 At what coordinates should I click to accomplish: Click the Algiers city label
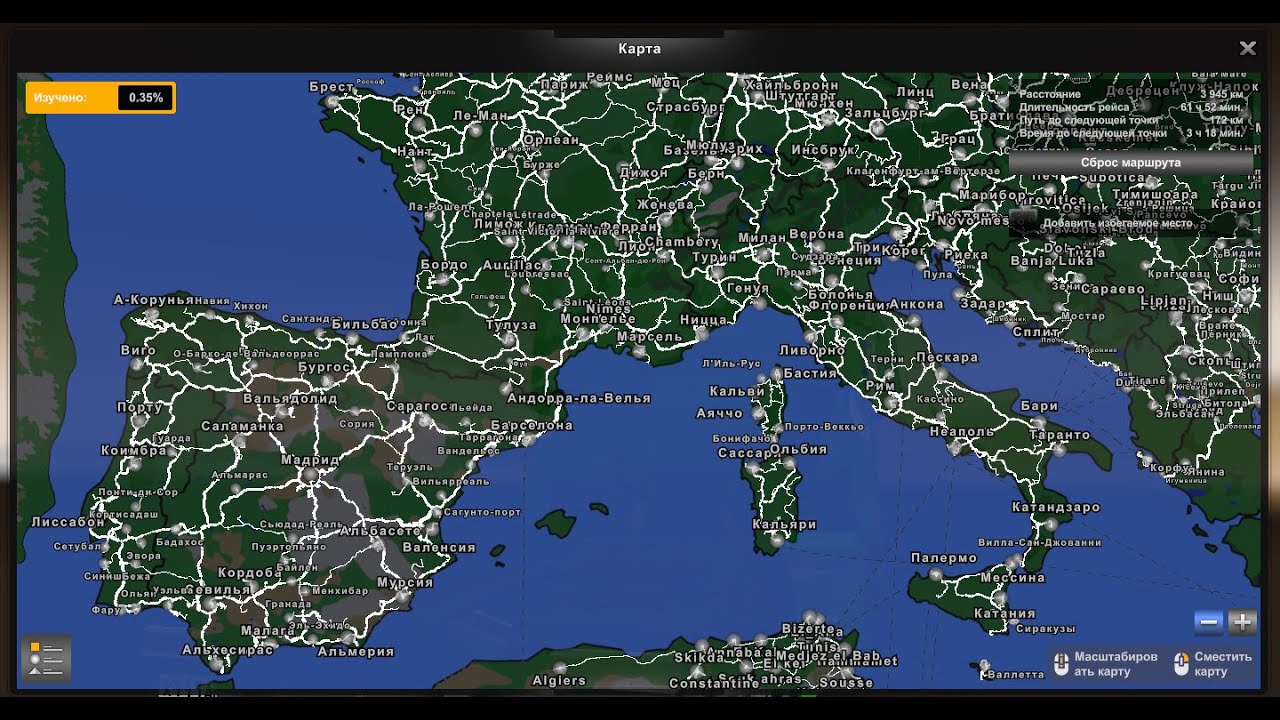559,681
